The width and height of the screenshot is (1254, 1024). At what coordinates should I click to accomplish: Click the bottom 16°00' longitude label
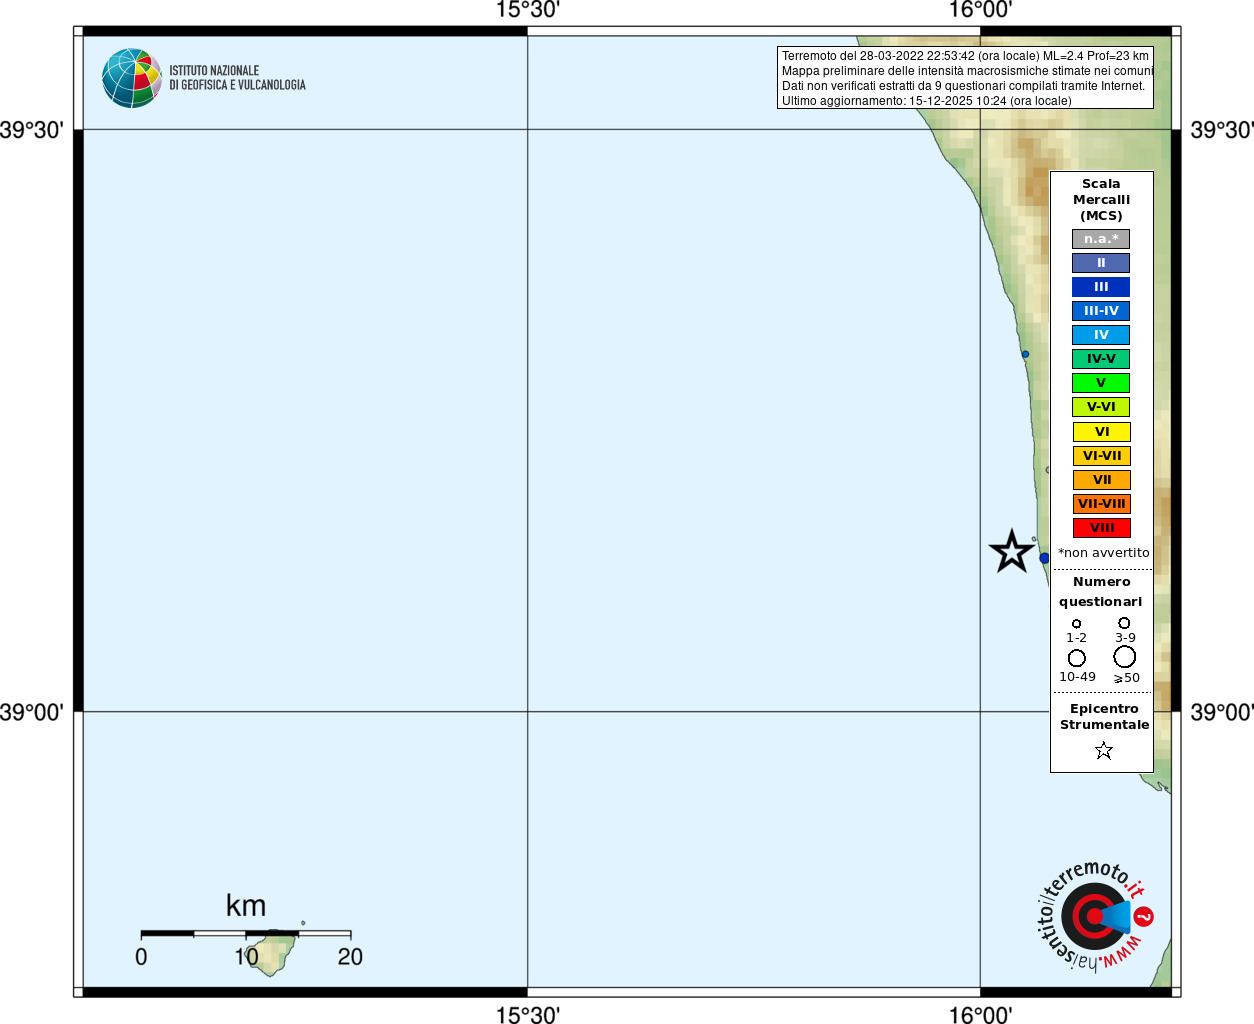(980, 1015)
